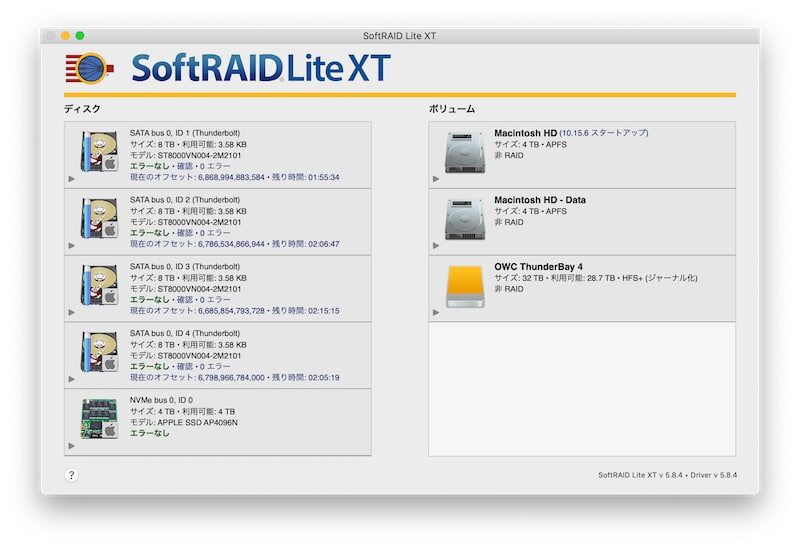Click the 'OWC ThunderBay 4' volume title

(538, 267)
